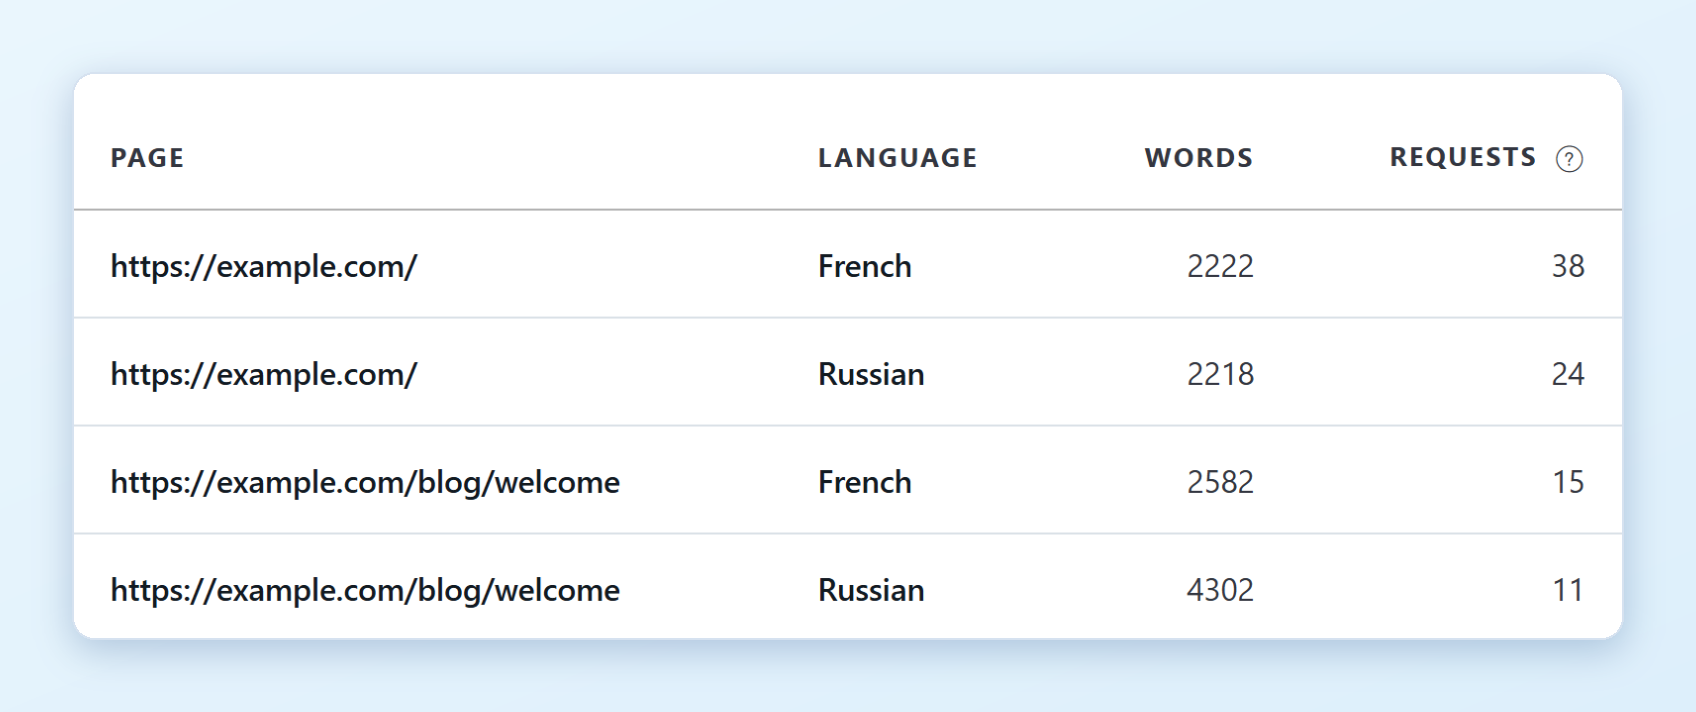
Task: Open blog/welcome link in Russian row
Action: (365, 590)
